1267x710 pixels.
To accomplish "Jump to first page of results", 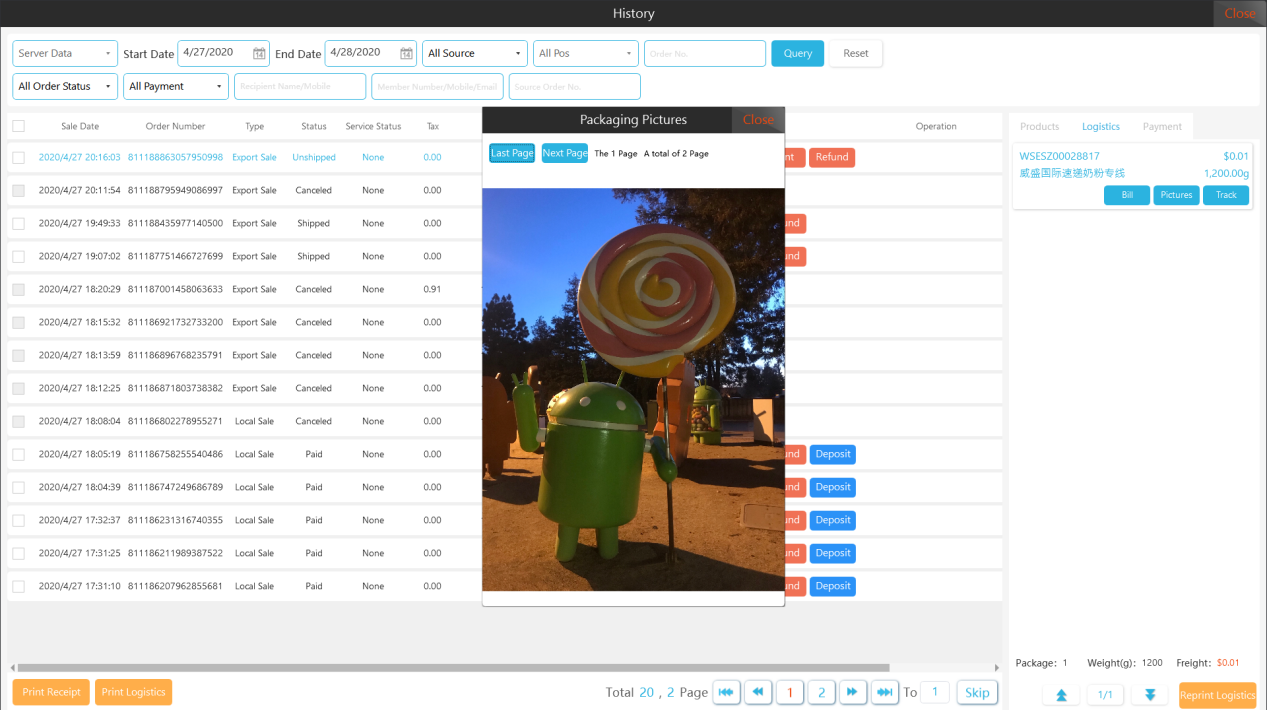I will tap(726, 692).
